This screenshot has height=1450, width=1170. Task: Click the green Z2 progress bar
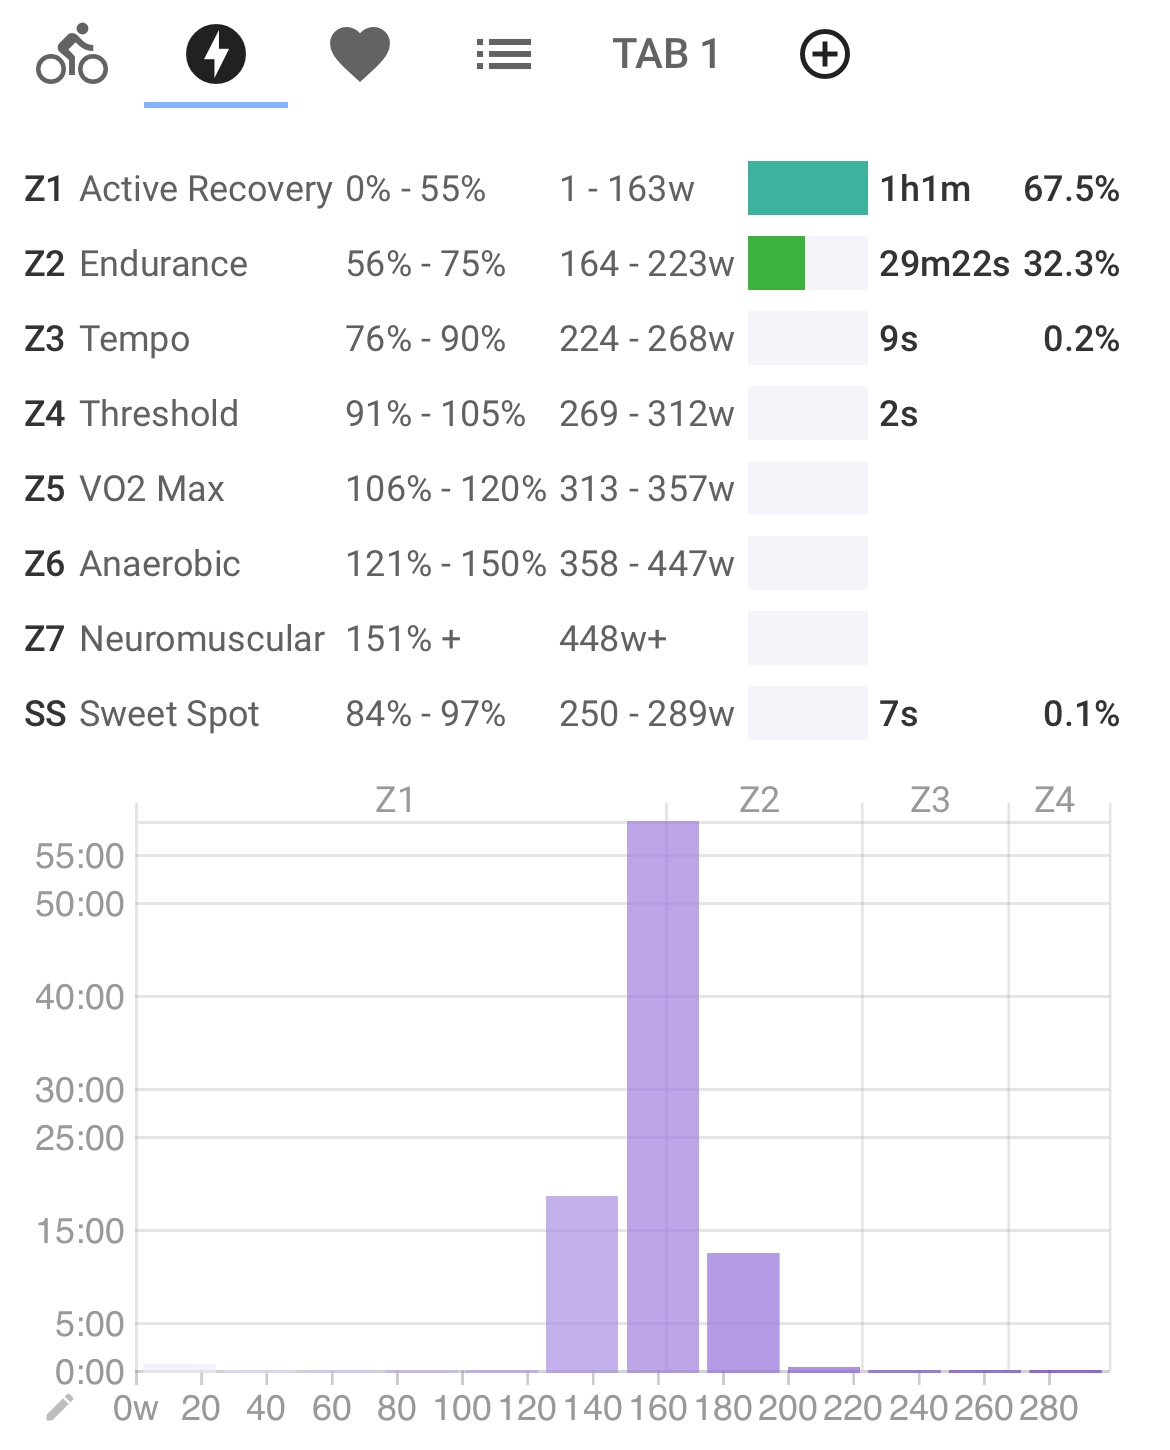coord(777,264)
